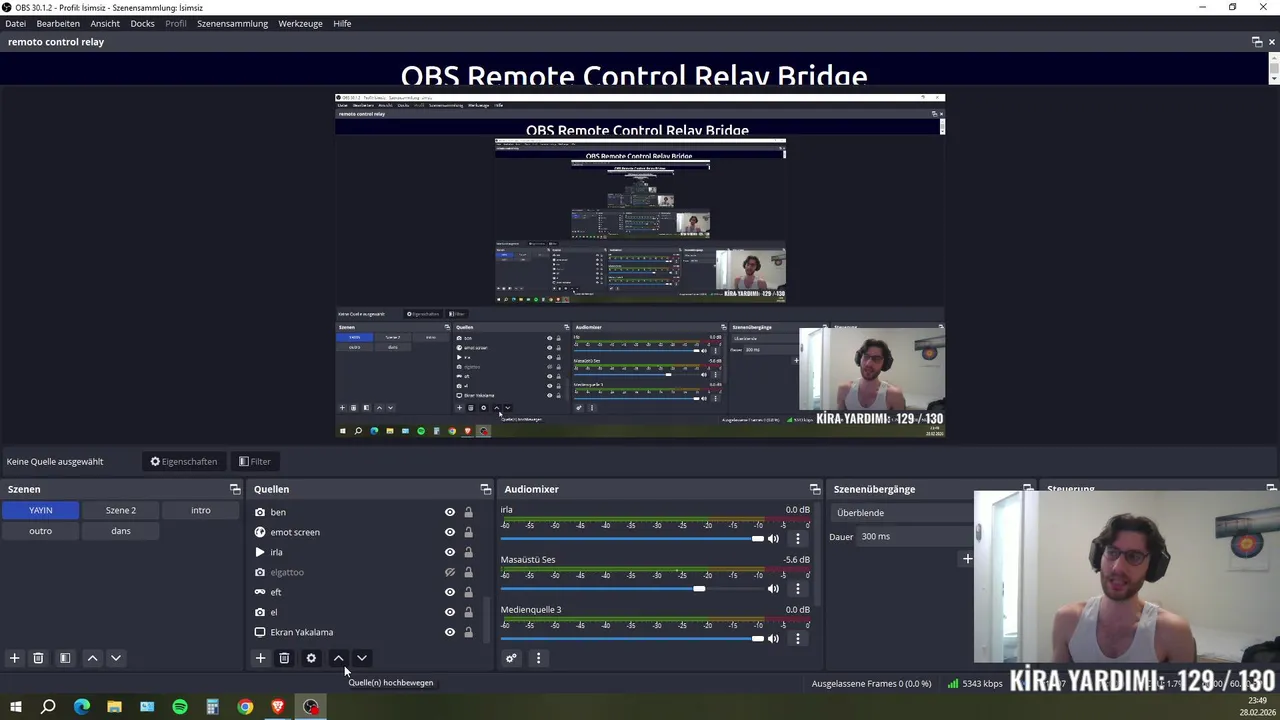Switch to the dans scene
The image size is (1280, 720).
121,531
